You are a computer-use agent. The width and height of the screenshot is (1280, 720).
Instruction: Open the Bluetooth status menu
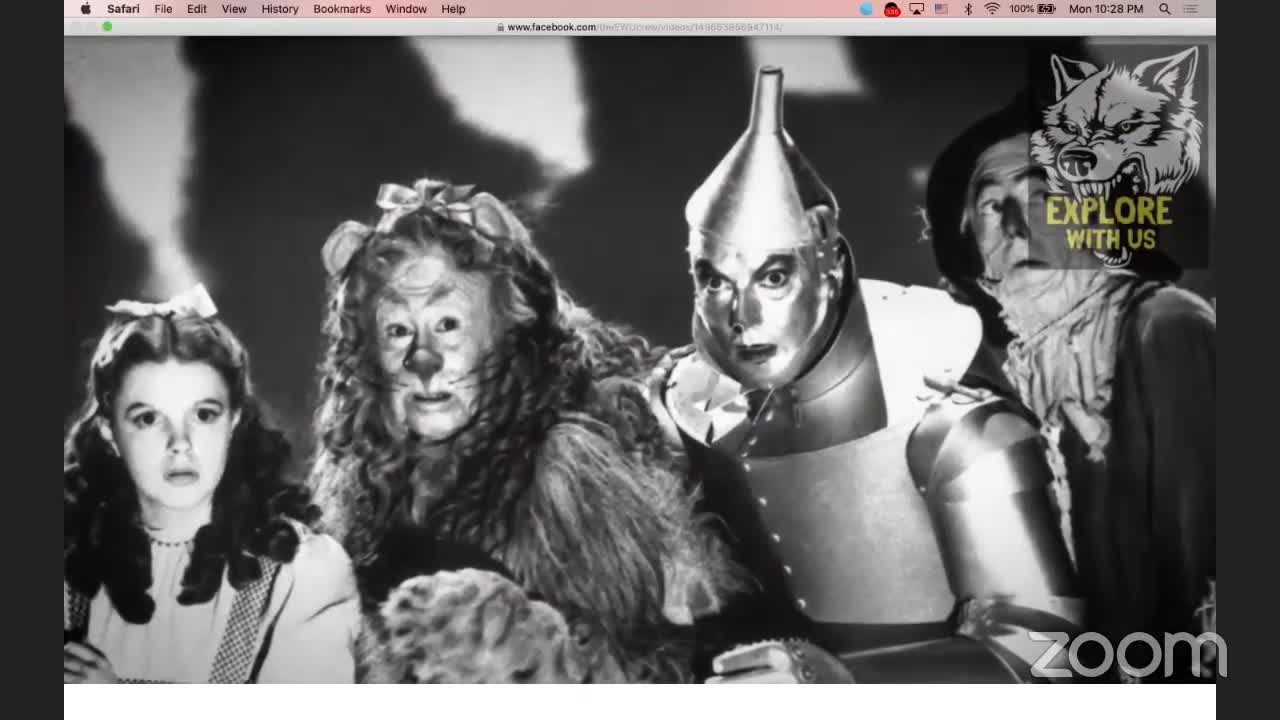point(968,9)
